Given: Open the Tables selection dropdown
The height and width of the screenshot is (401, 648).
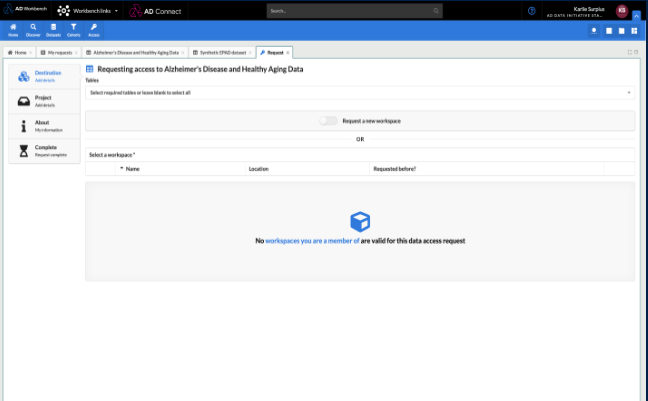Looking at the screenshot, I should click(360, 93).
